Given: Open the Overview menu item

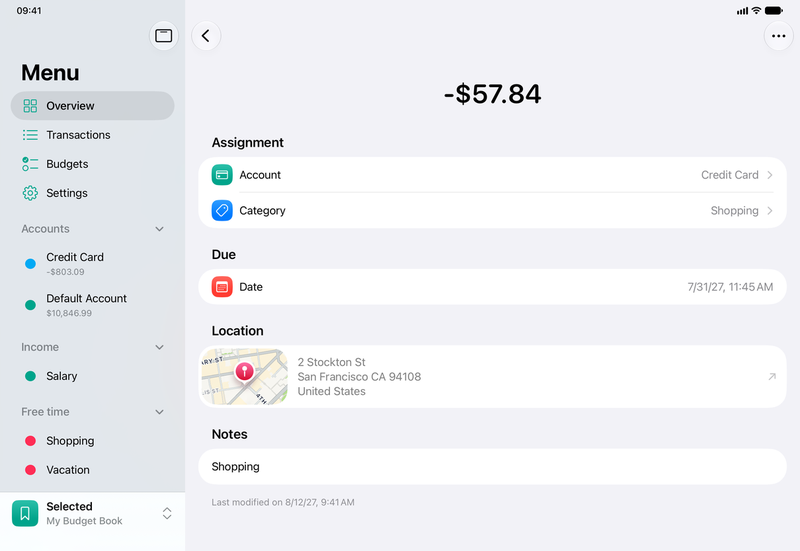Looking at the screenshot, I should click(92, 106).
